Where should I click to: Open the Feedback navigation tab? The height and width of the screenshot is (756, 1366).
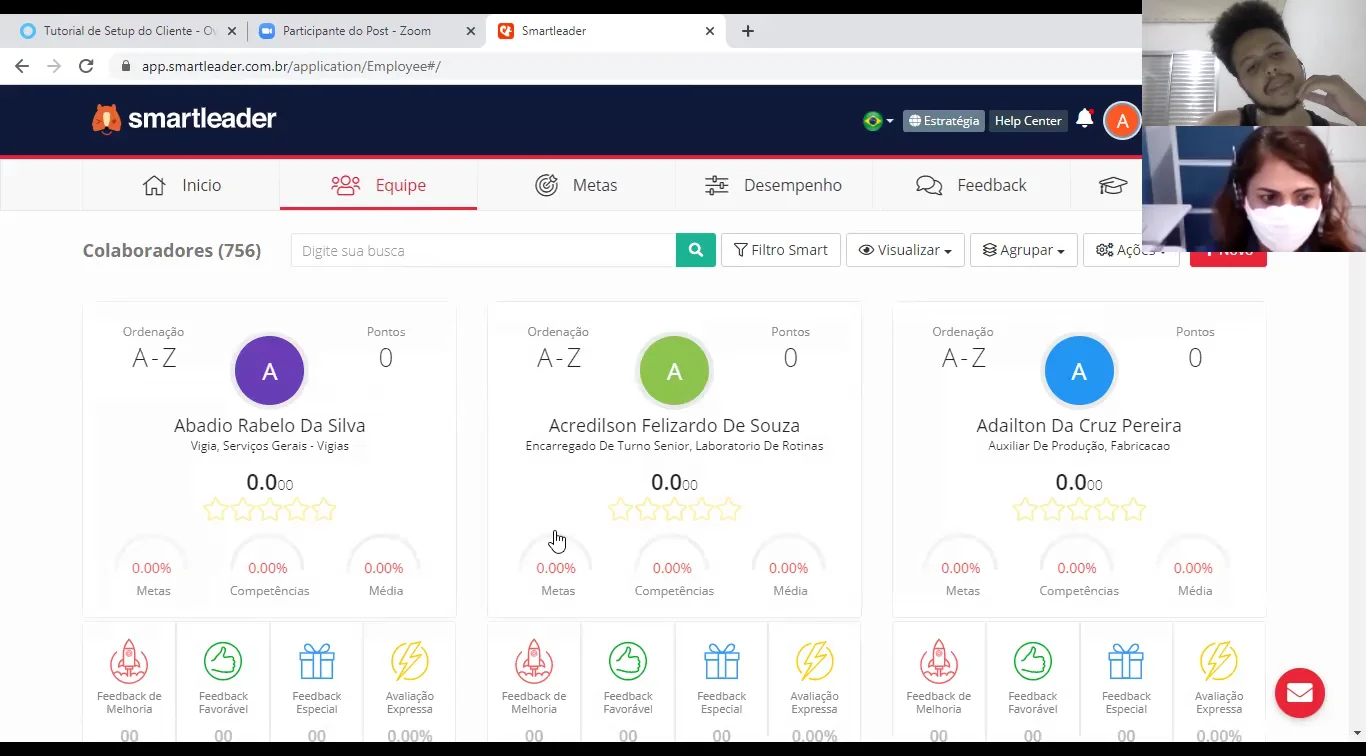(x=971, y=185)
